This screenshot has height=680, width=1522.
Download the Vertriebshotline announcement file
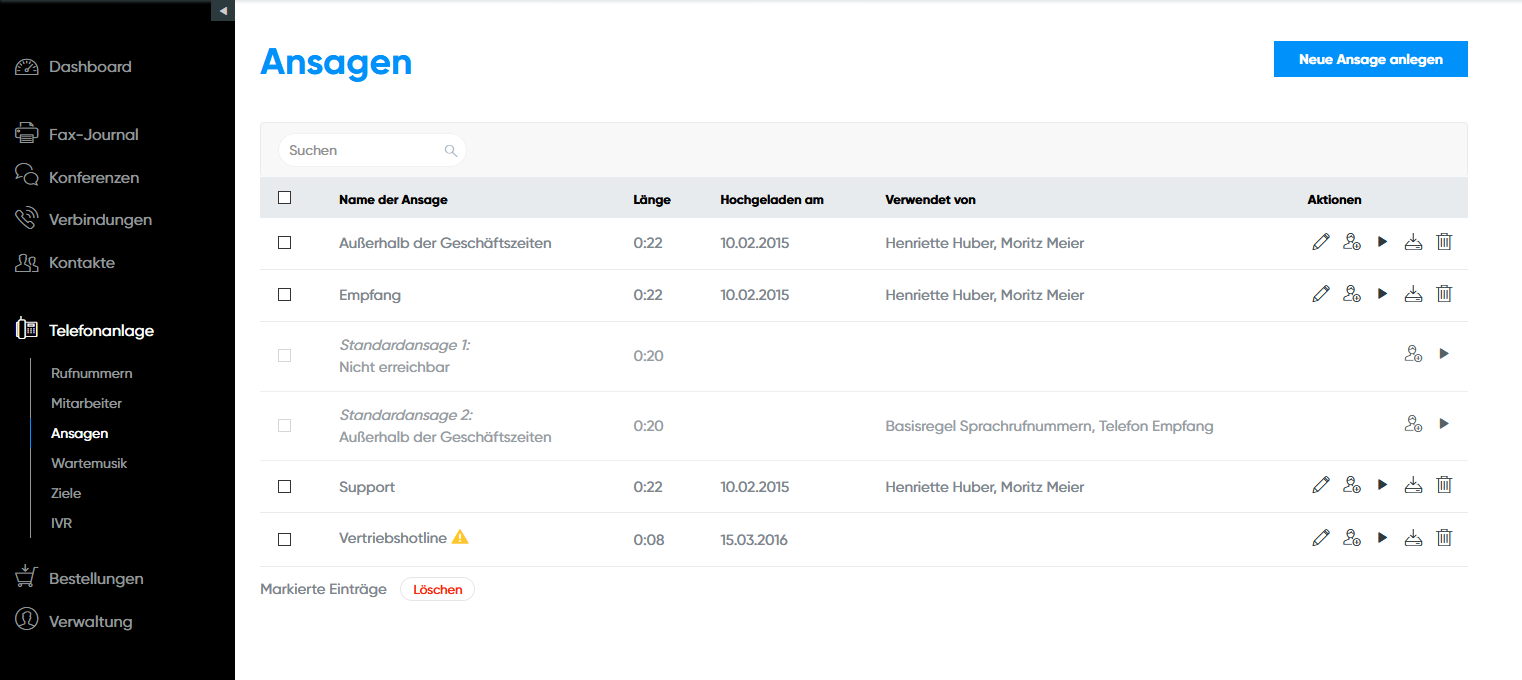point(1413,538)
